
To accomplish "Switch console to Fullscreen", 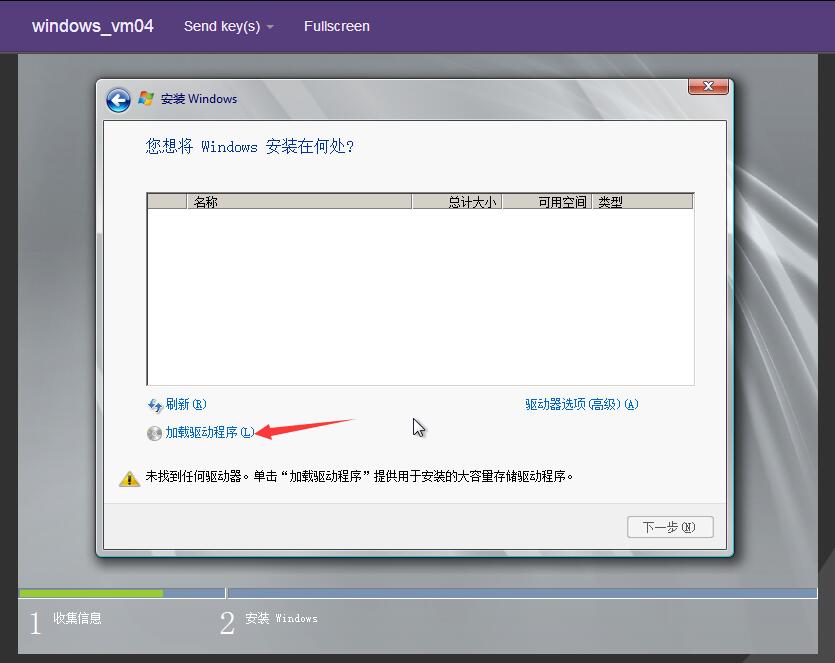I will [x=337, y=26].
